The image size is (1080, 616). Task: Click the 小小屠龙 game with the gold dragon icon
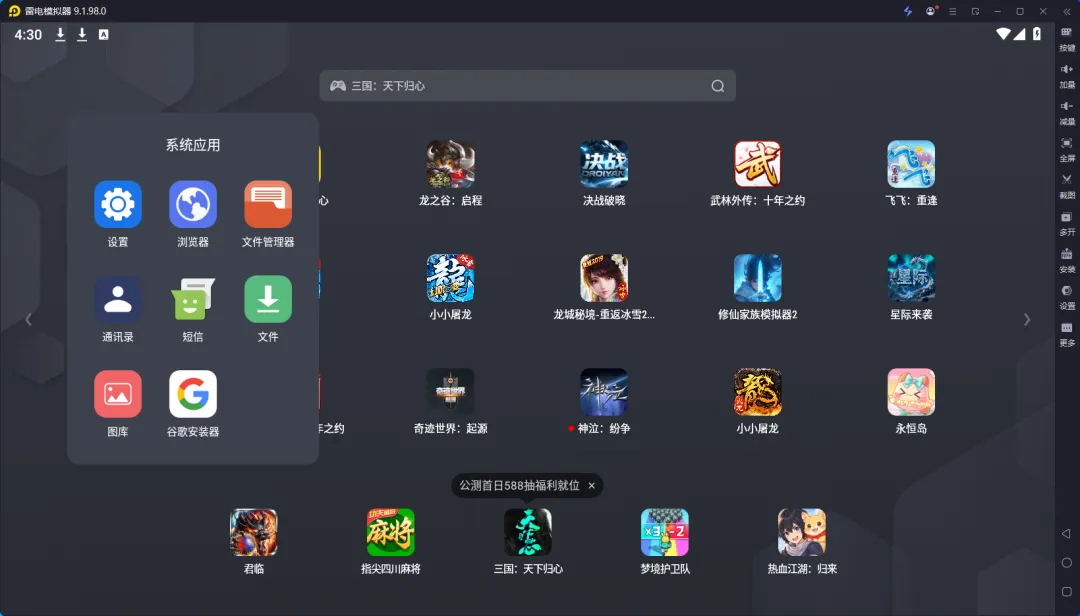[x=758, y=392]
